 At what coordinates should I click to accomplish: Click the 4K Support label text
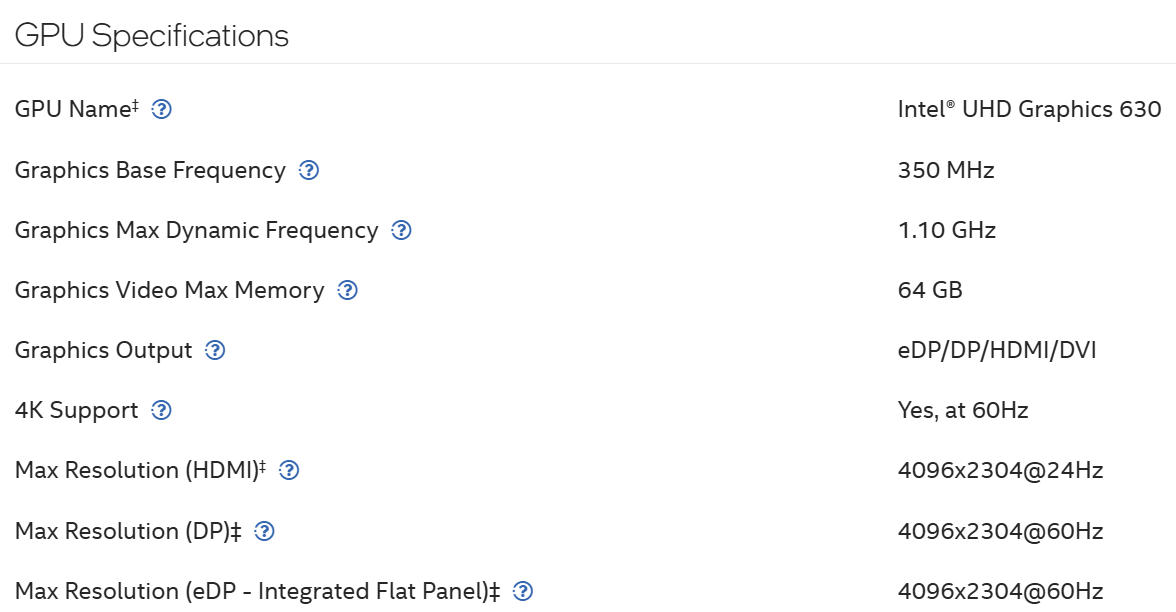(76, 410)
